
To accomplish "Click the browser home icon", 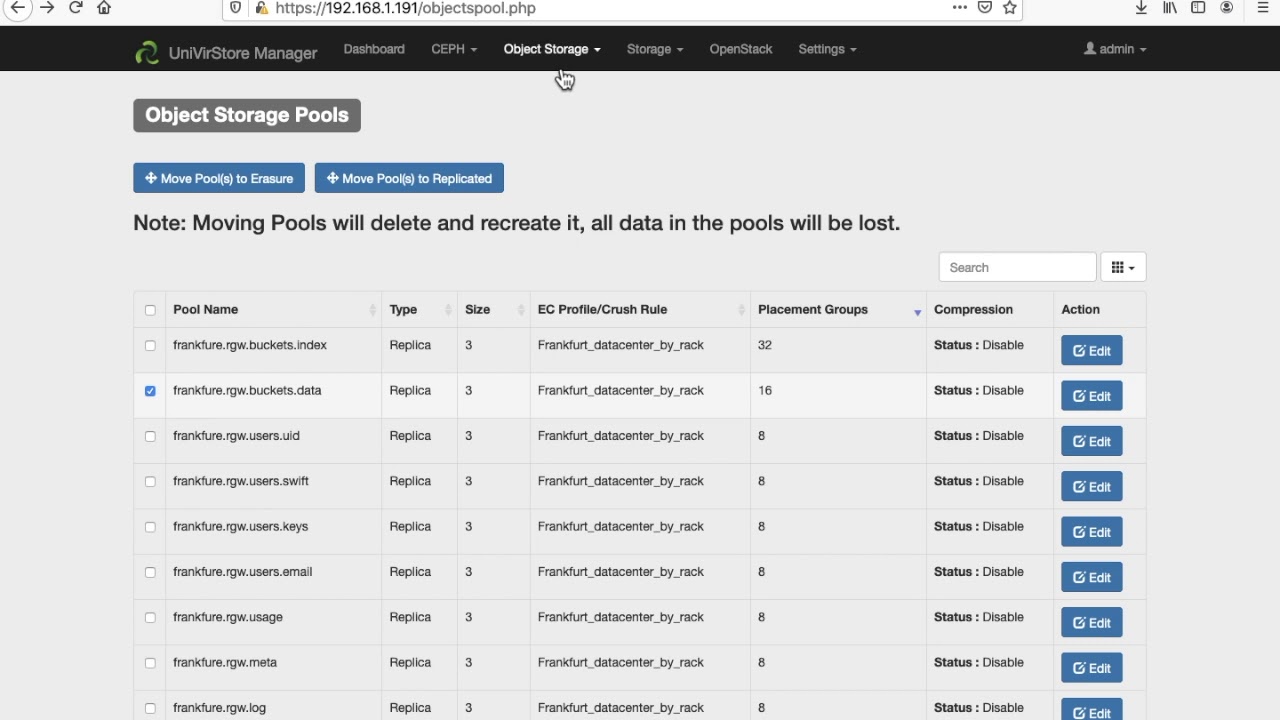I will (x=104, y=8).
